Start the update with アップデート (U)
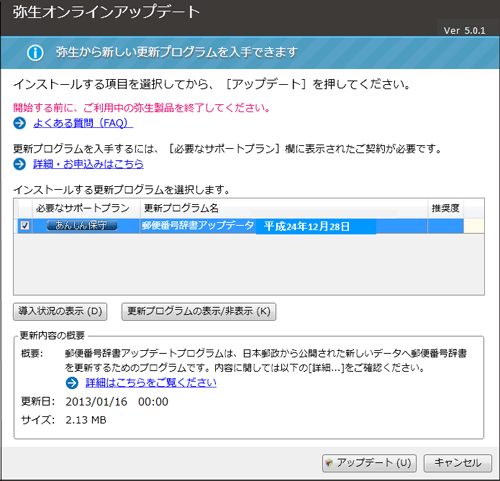500x481 pixels. tap(369, 463)
